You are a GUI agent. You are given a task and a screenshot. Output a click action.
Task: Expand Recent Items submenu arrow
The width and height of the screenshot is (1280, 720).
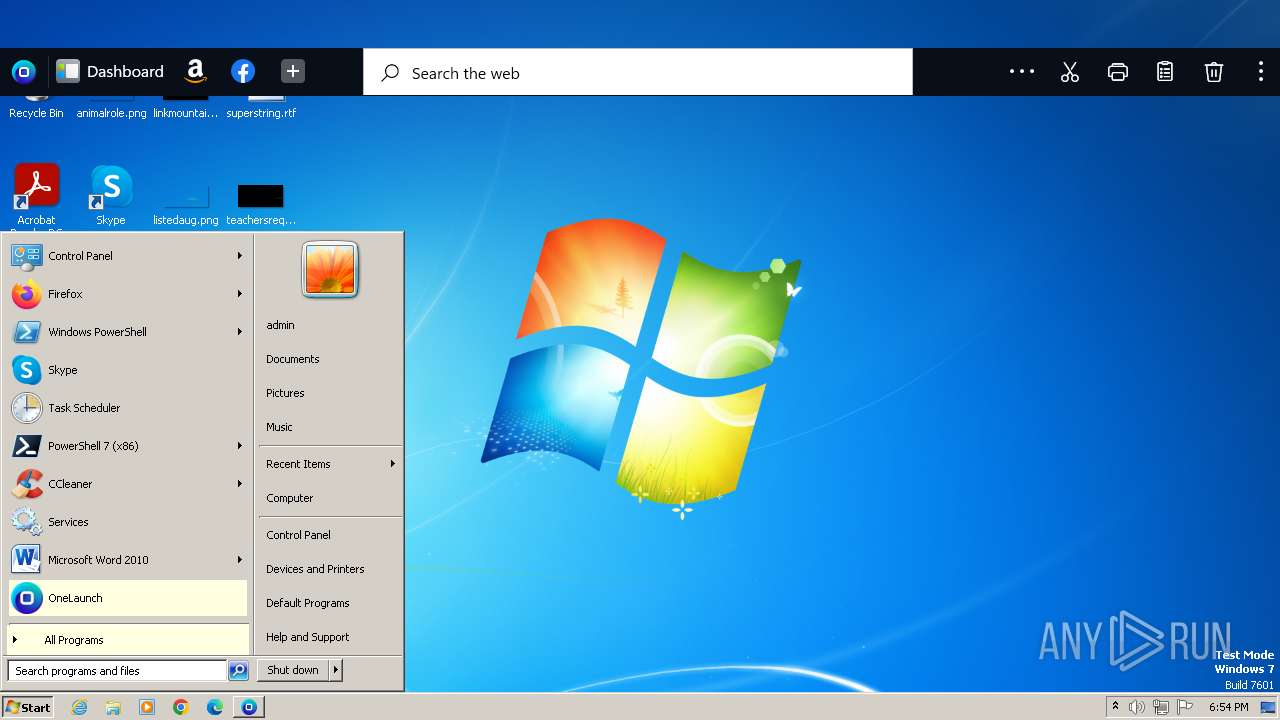pos(393,464)
